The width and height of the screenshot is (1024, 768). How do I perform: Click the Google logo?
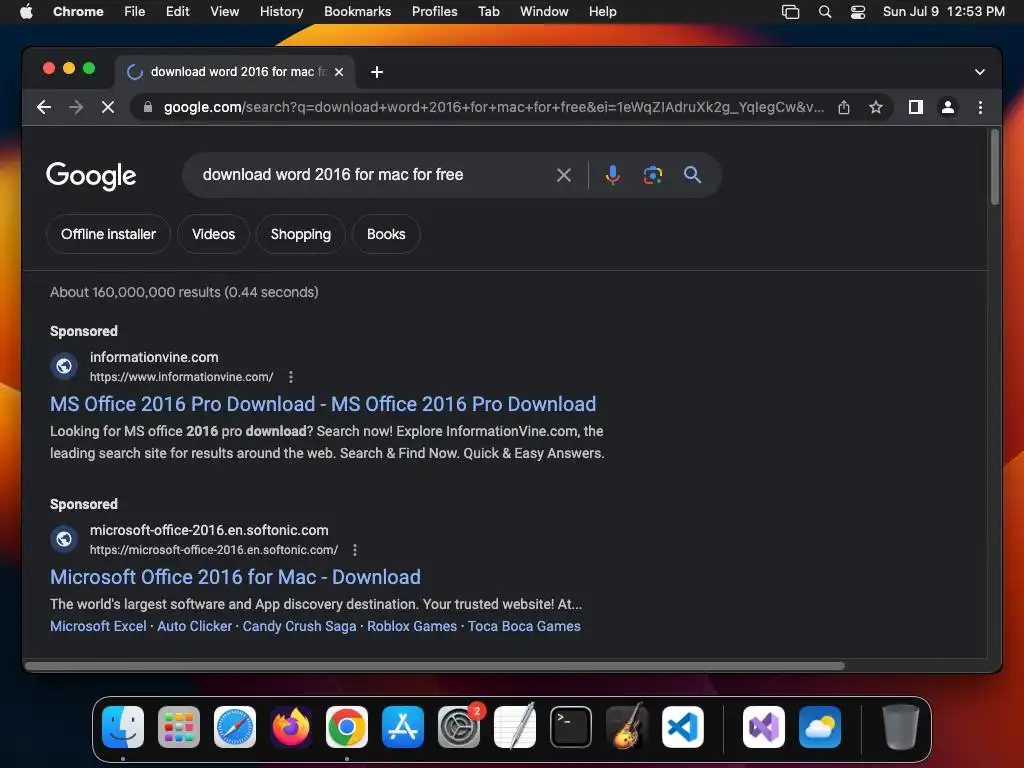(x=91, y=176)
